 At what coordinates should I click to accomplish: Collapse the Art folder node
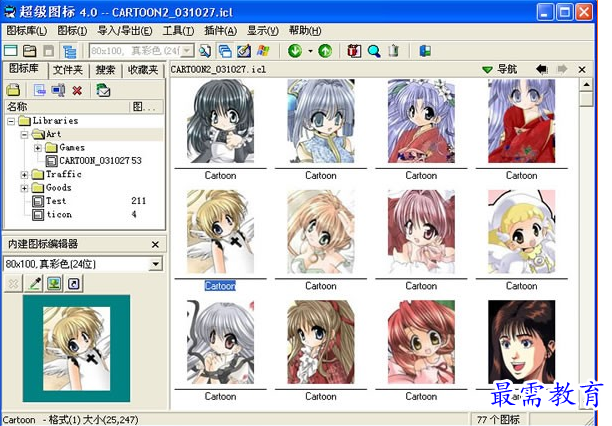click(x=25, y=135)
